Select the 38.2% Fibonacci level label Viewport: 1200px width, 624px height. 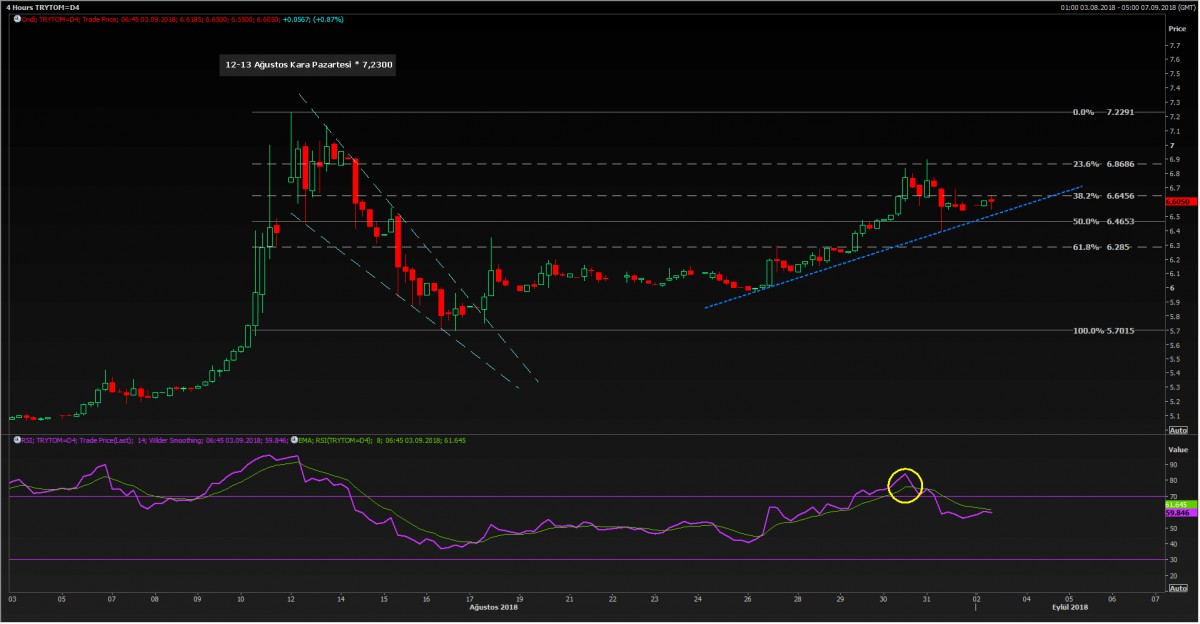click(x=1086, y=196)
